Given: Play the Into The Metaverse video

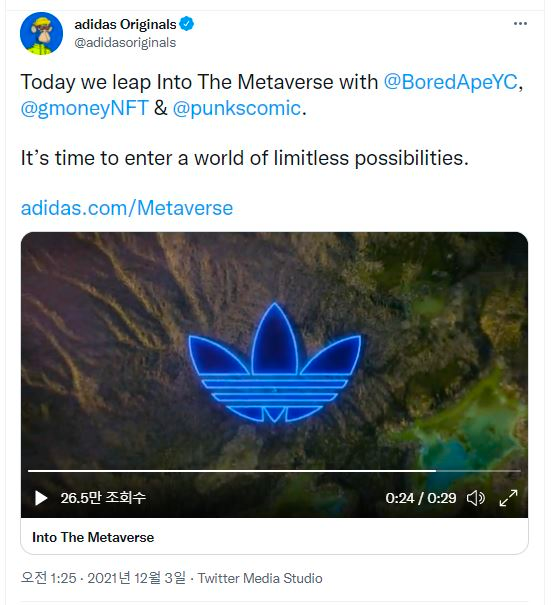Looking at the screenshot, I should [41, 498].
